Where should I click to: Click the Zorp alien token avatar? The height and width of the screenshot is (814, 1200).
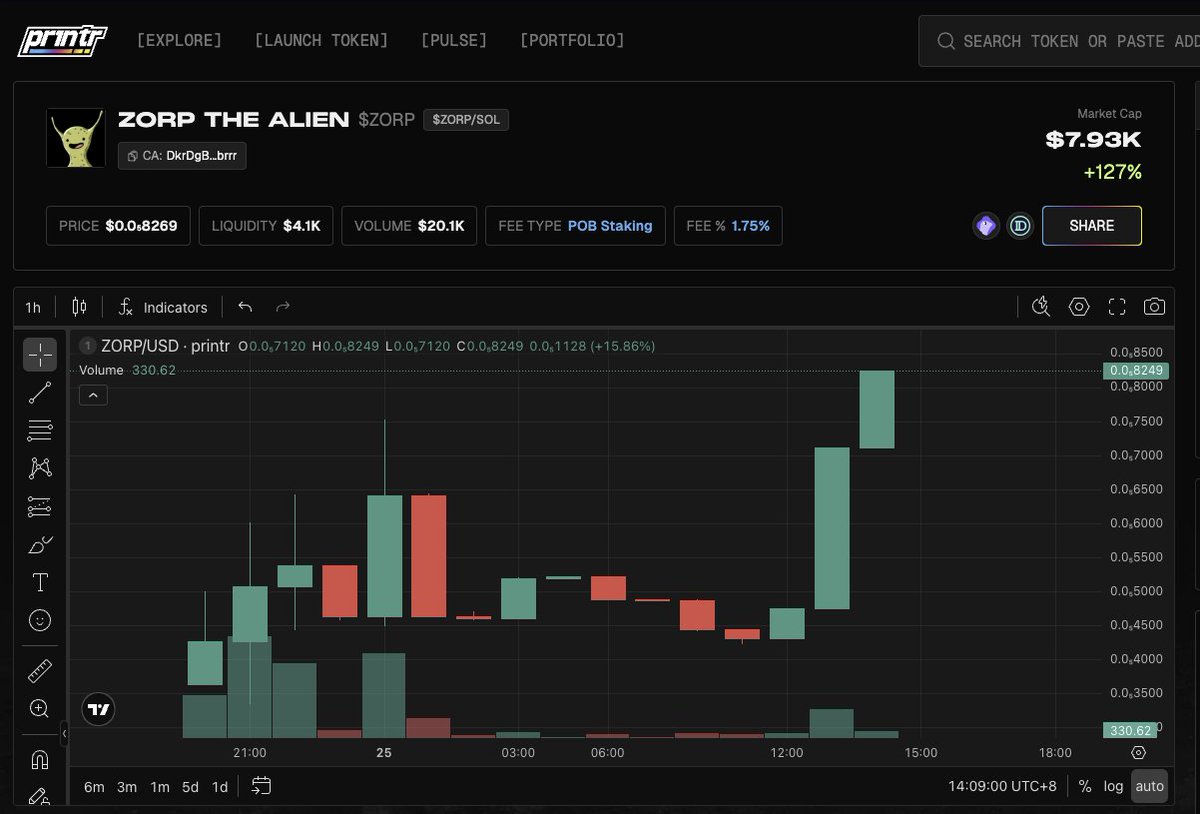[x=76, y=138]
